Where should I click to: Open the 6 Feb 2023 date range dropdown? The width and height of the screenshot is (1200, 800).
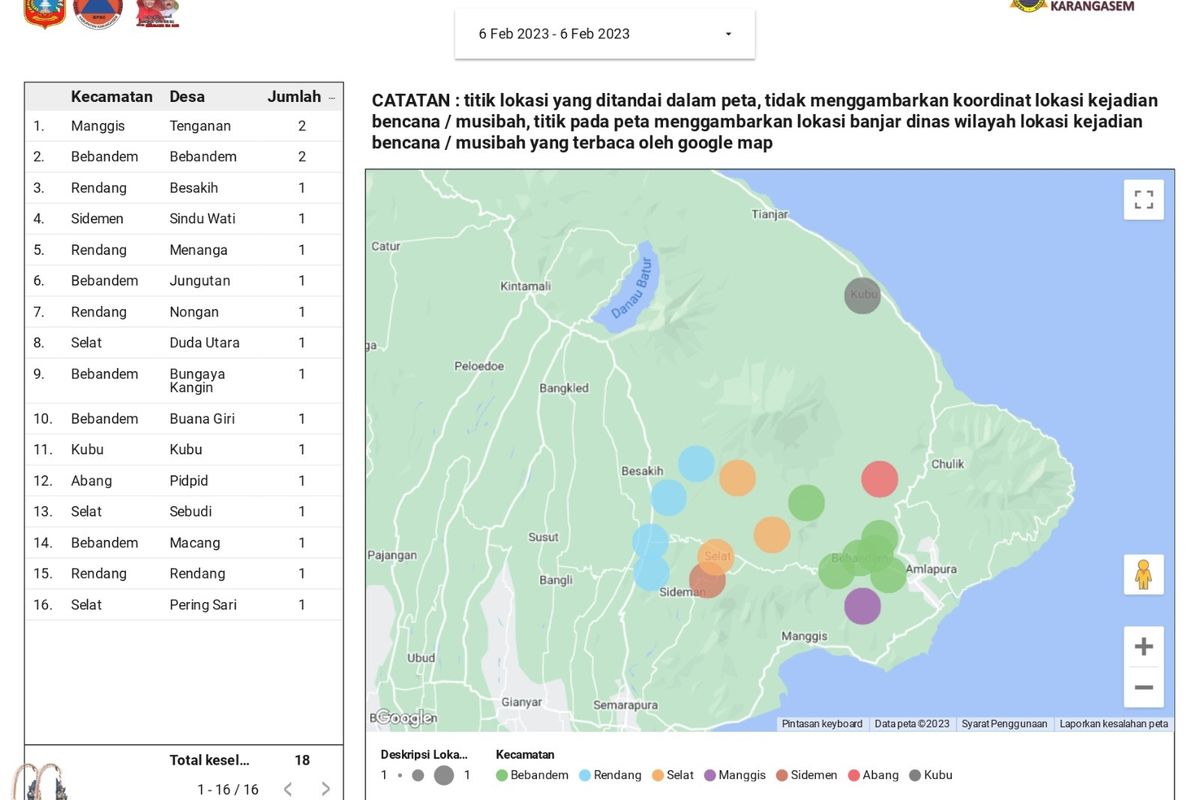coord(605,34)
